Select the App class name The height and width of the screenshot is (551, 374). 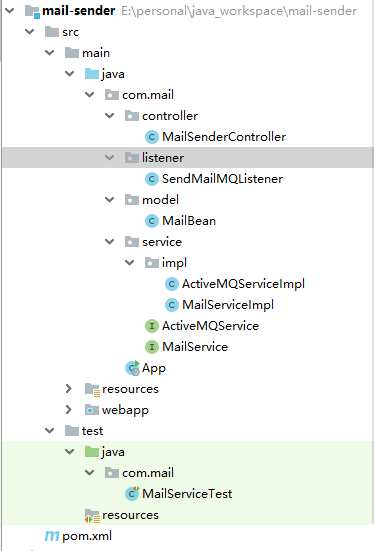click(x=154, y=369)
